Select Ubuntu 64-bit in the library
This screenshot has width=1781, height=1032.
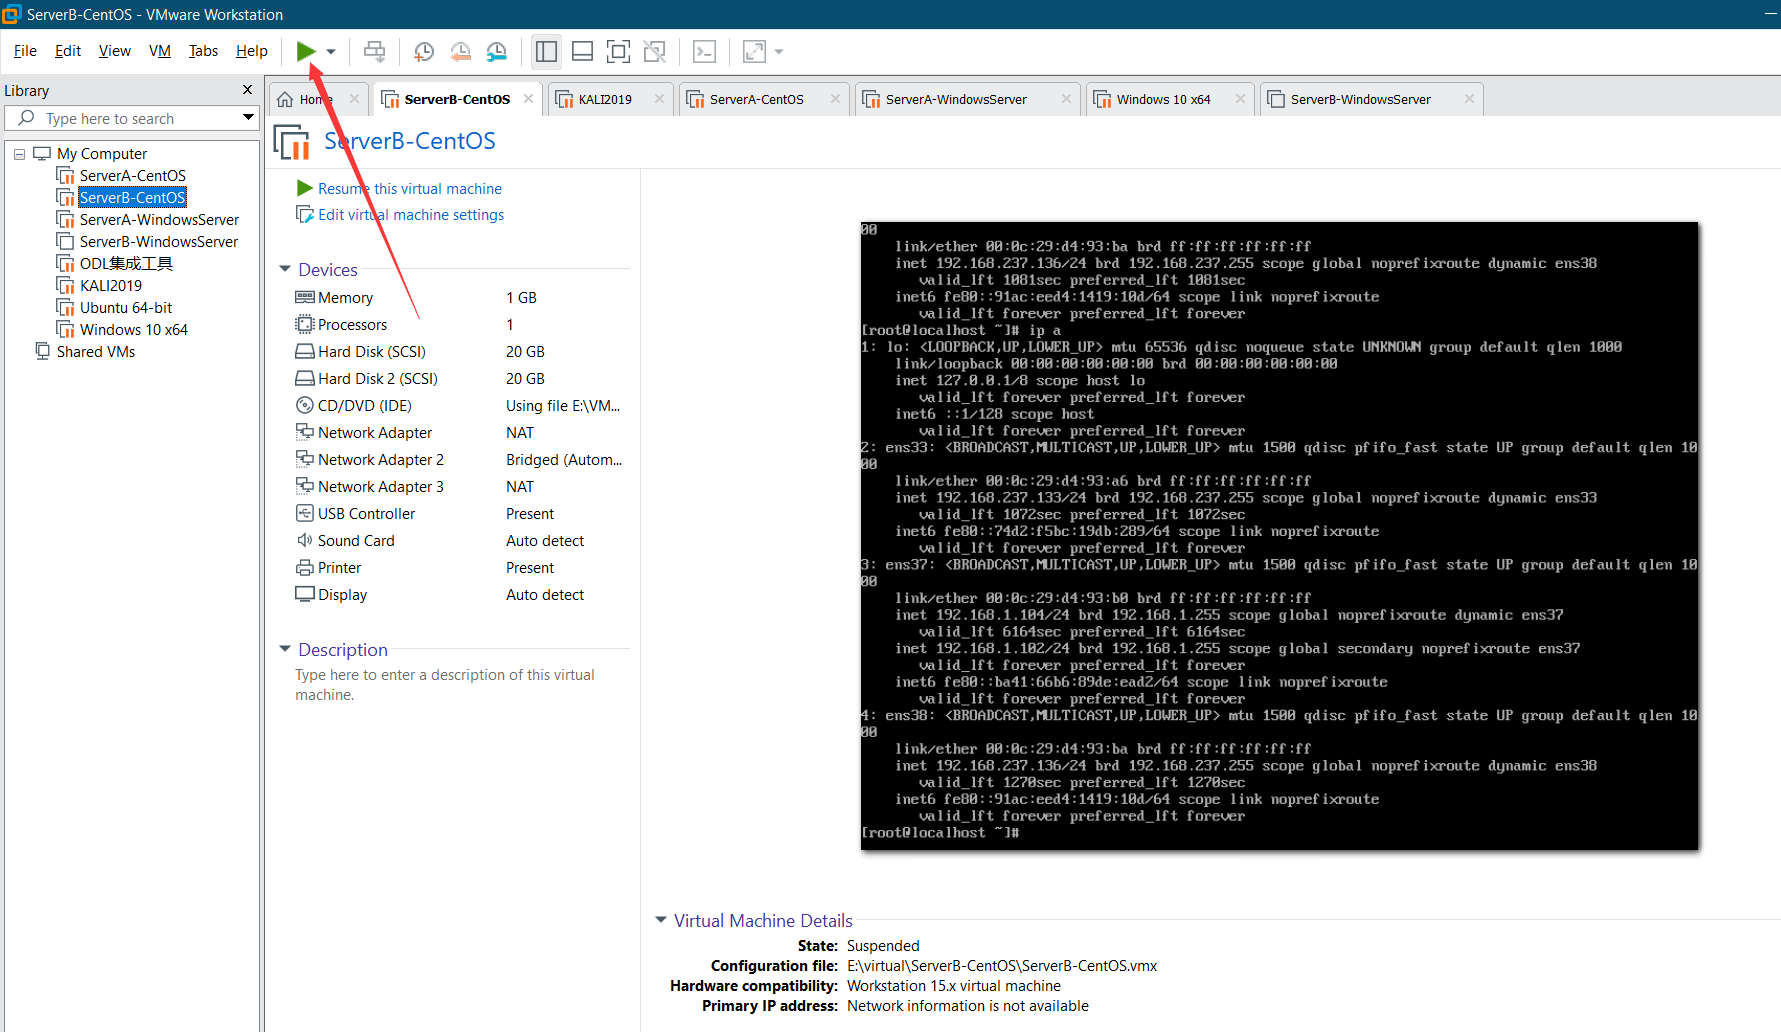click(126, 308)
